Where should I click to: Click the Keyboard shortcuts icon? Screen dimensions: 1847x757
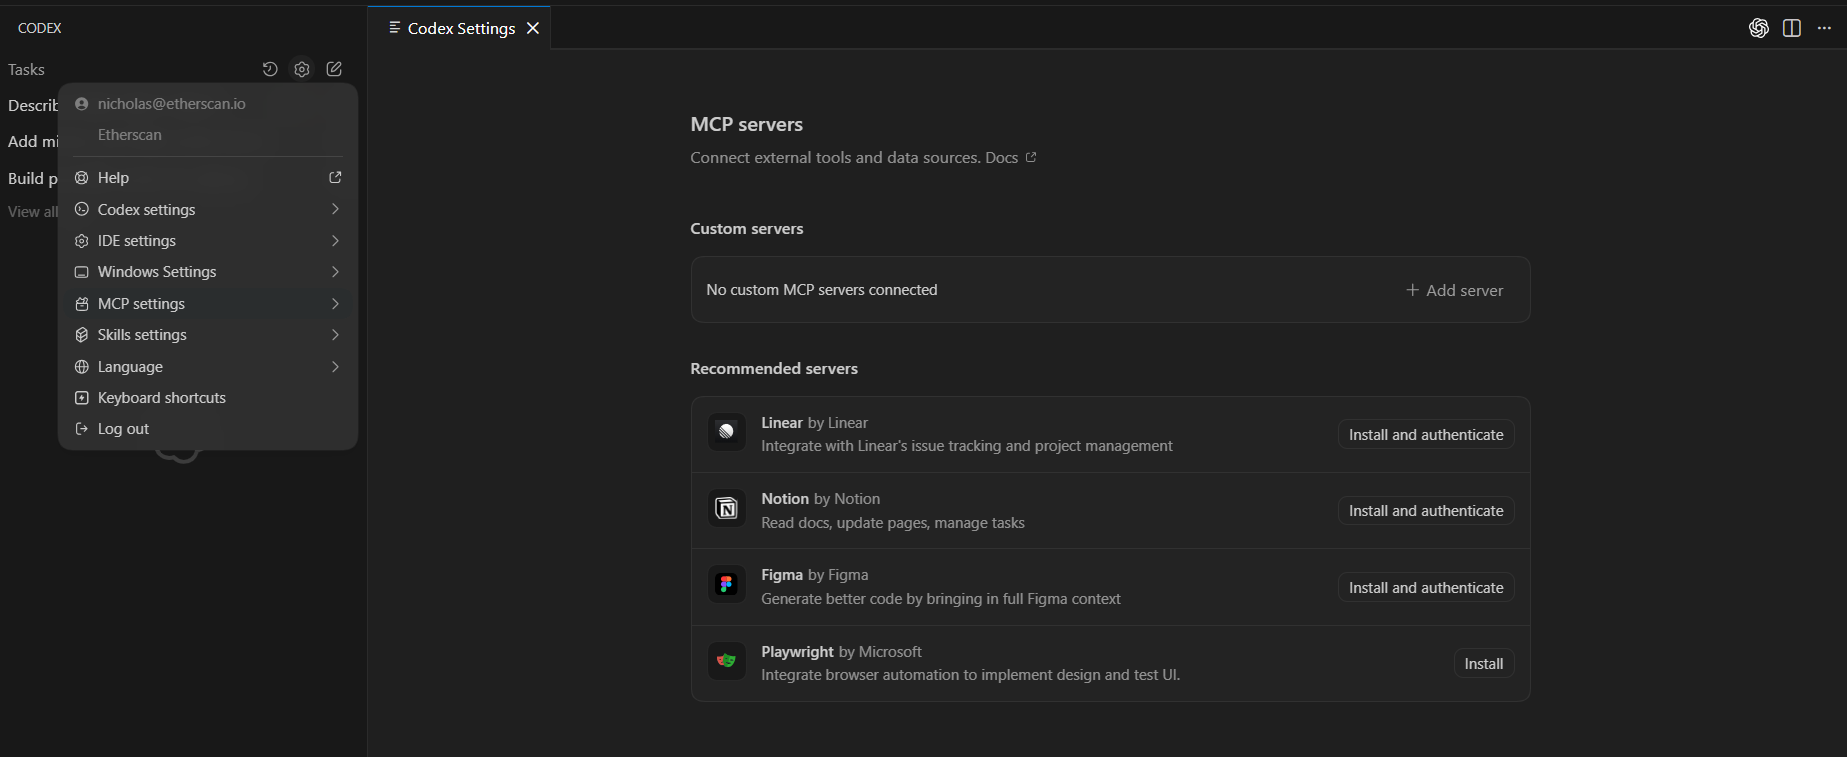pyautogui.click(x=82, y=398)
